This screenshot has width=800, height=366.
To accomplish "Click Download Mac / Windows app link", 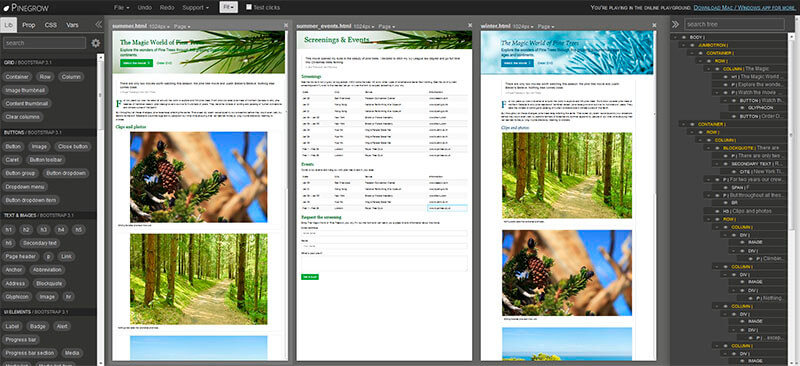I will pyautogui.click(x=744, y=8).
